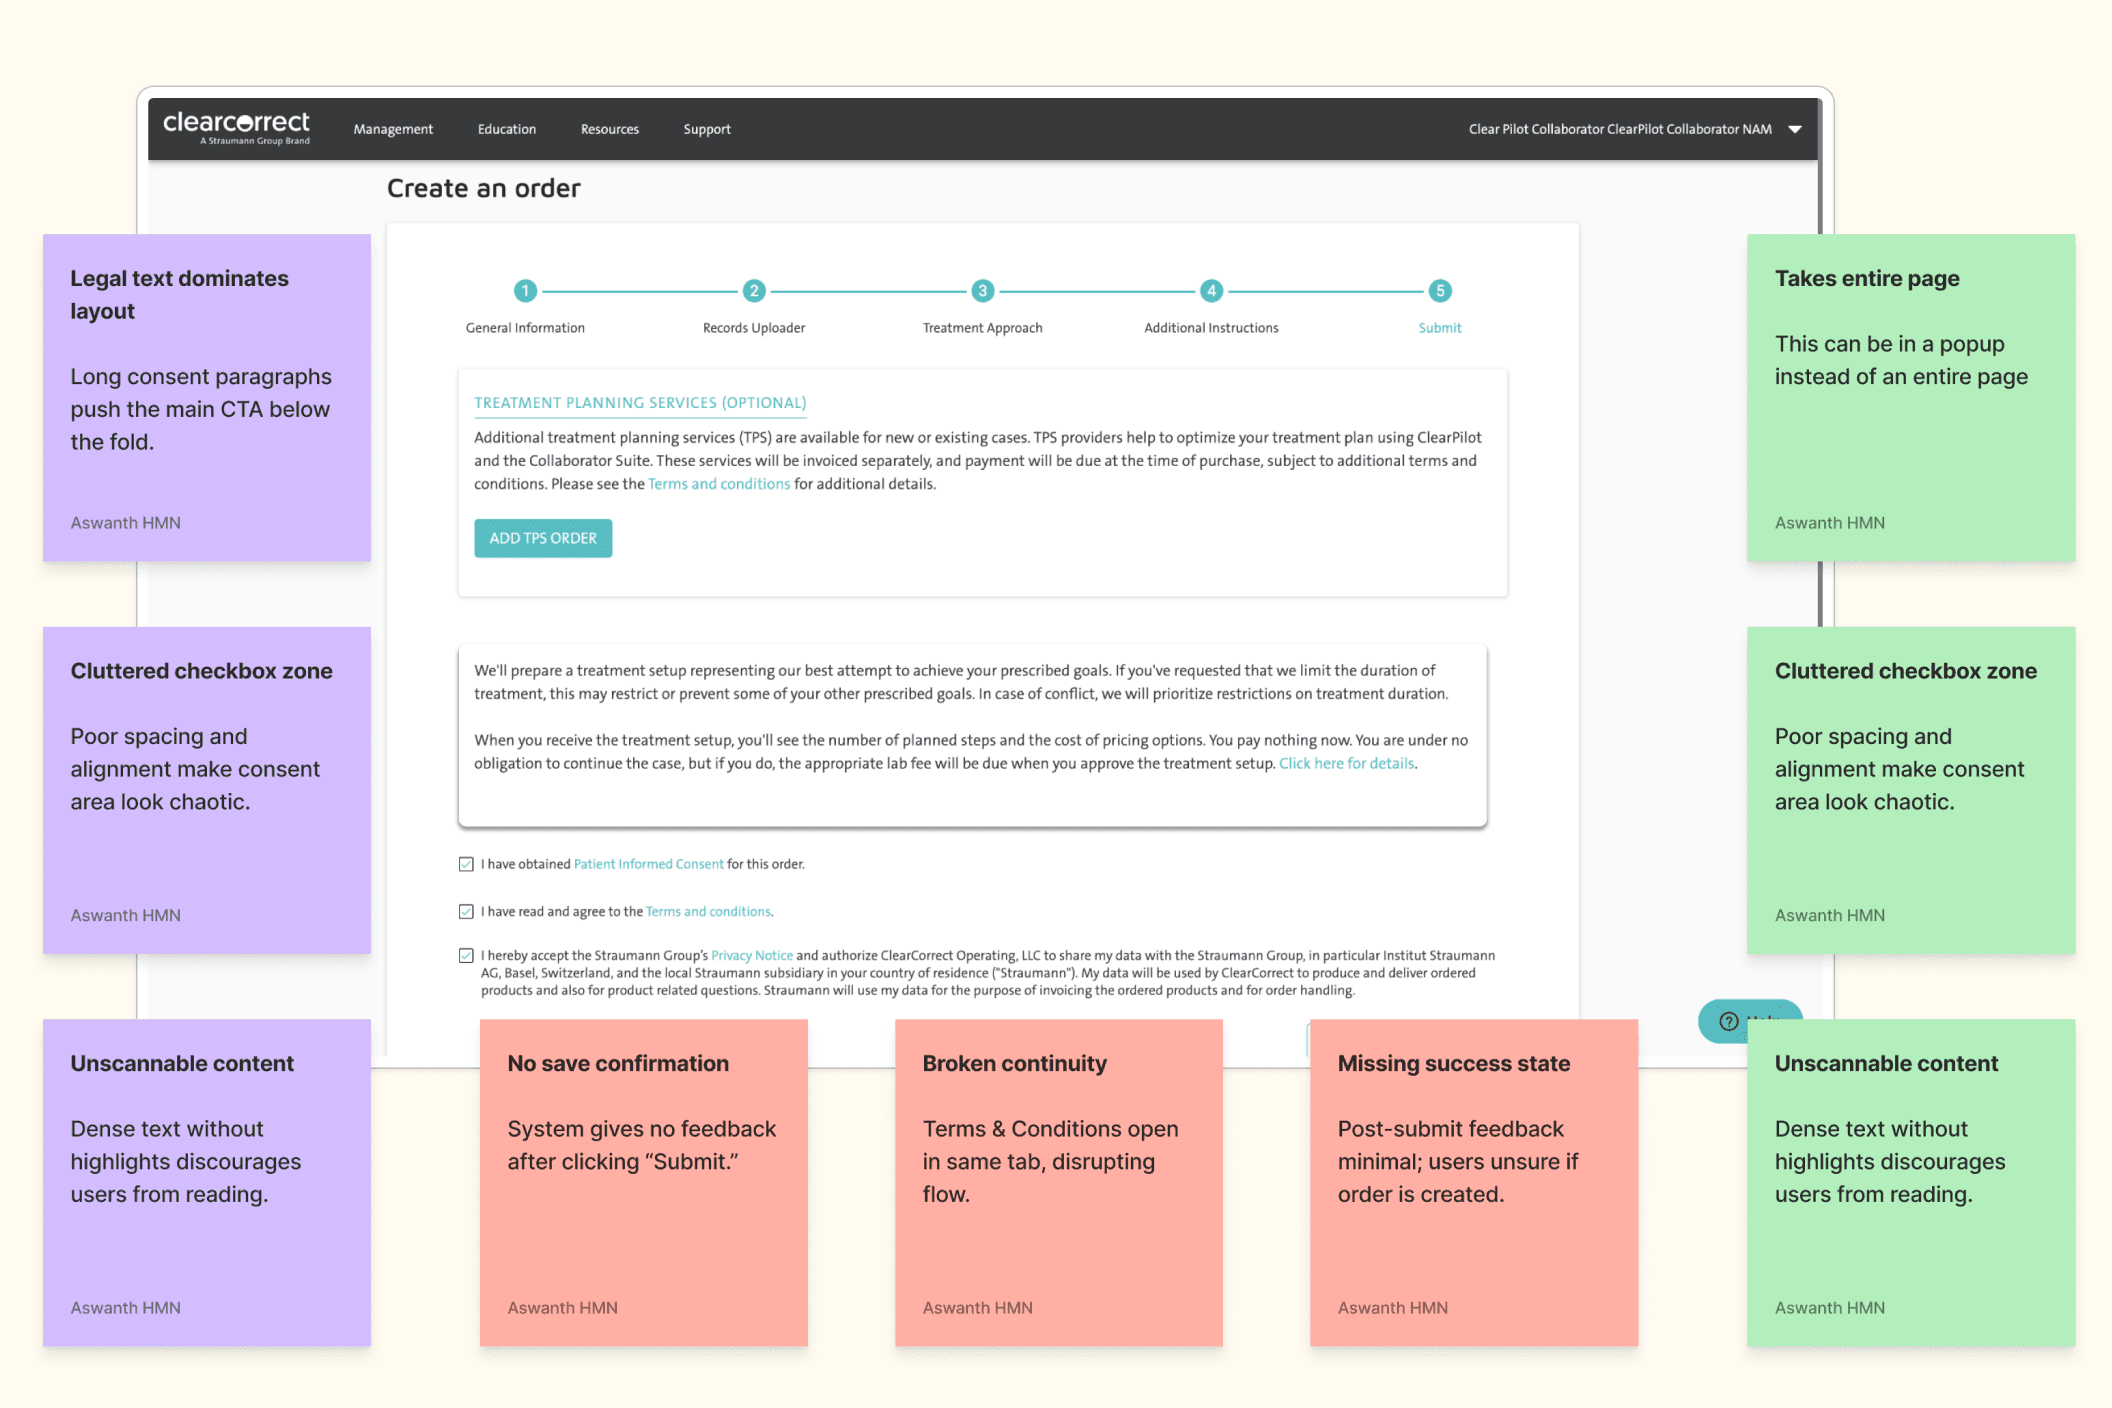Screen dimensions: 2112x1408
Task: Open the Support menu
Action: click(706, 129)
